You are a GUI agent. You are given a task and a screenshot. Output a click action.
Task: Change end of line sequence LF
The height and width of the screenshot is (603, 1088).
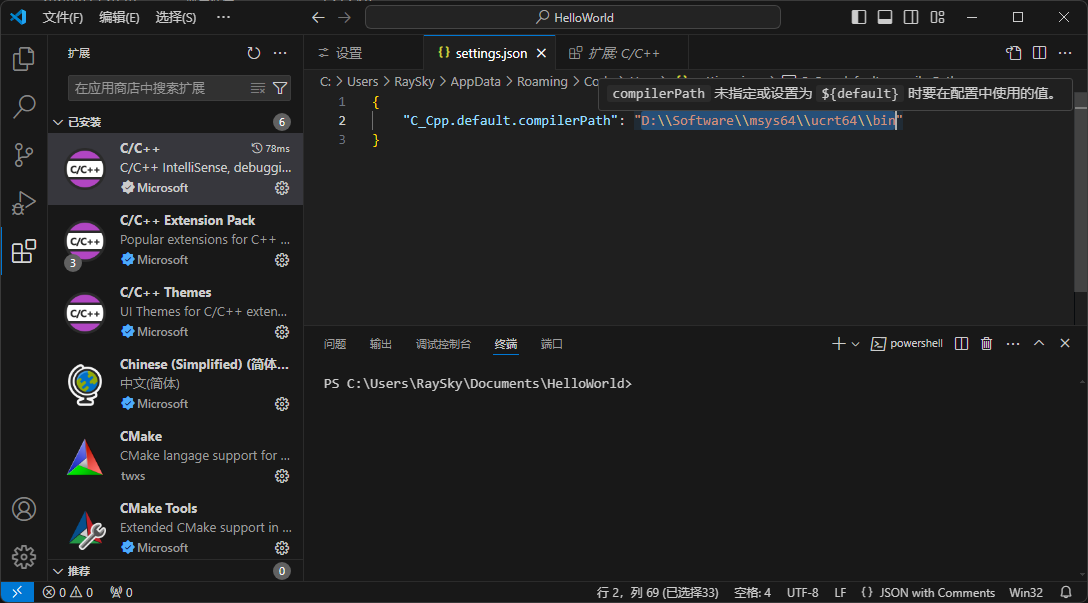coord(840,593)
